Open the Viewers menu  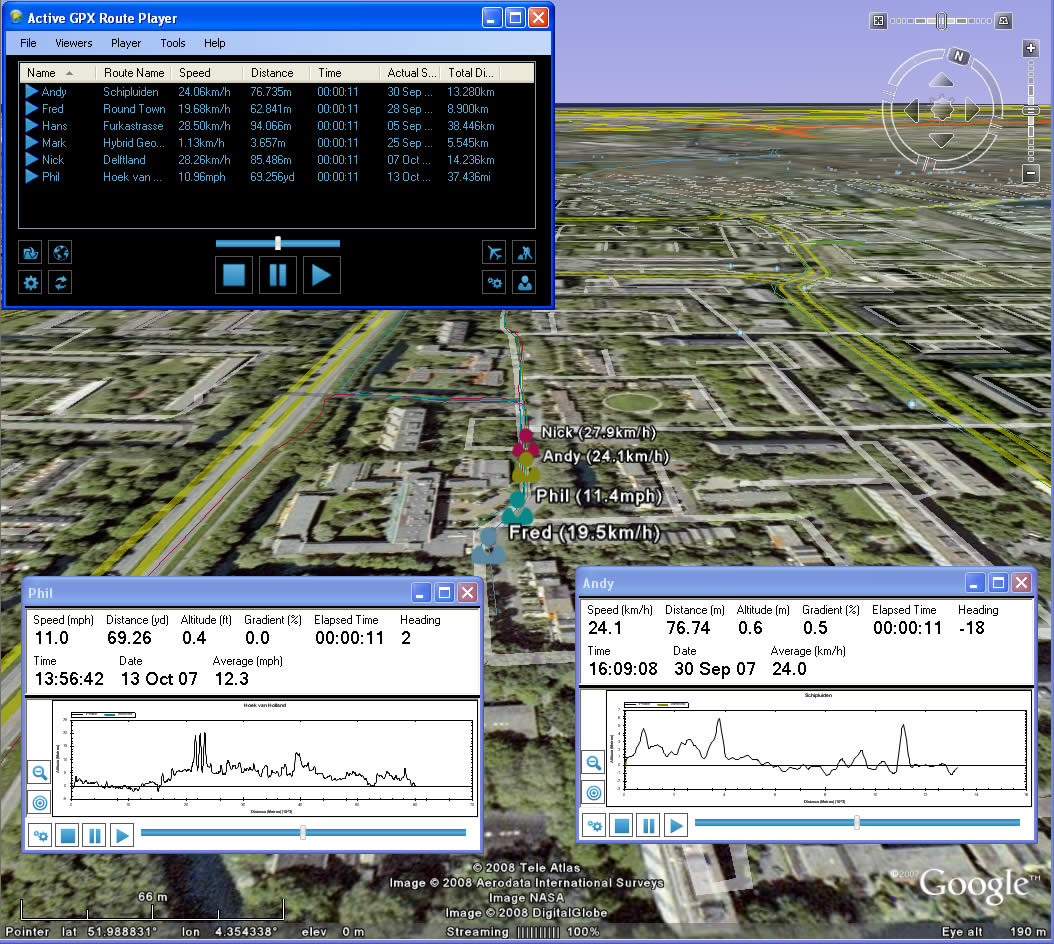(74, 43)
